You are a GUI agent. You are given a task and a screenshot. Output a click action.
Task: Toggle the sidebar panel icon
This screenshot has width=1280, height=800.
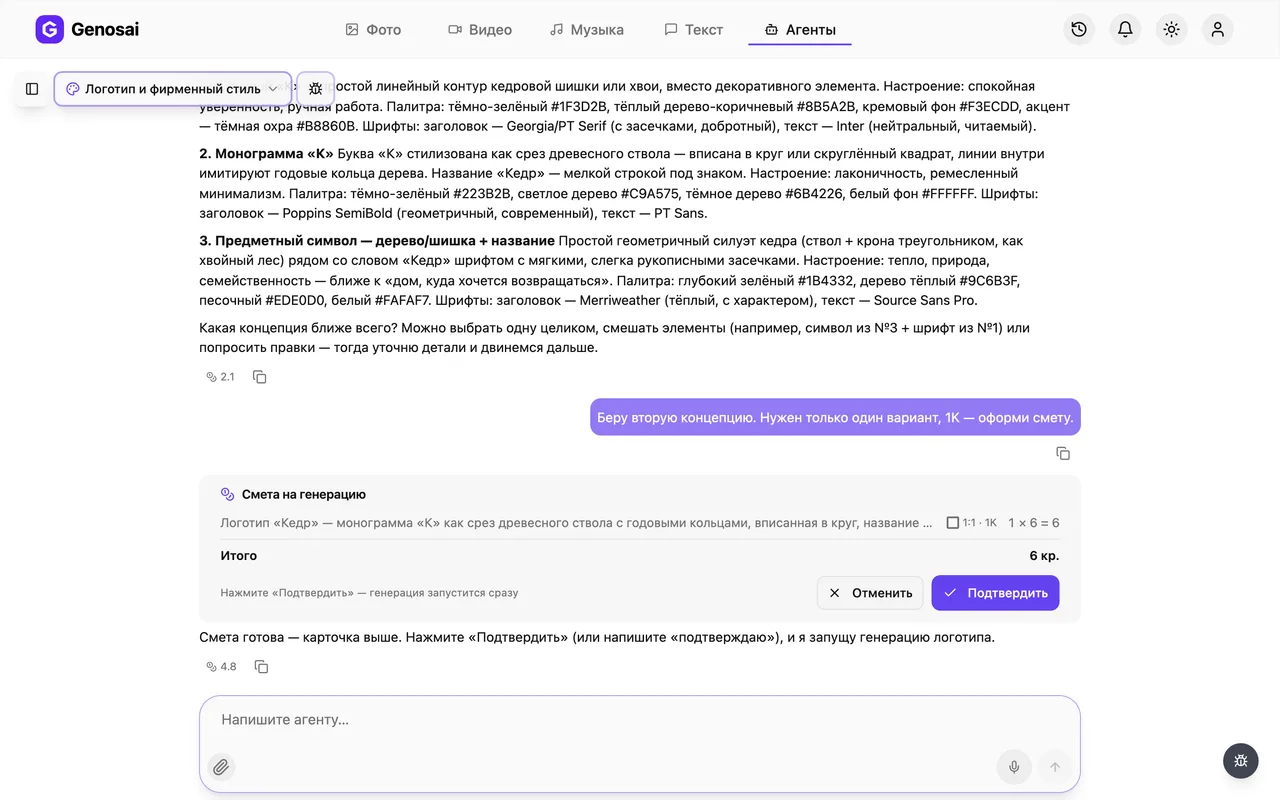point(32,89)
